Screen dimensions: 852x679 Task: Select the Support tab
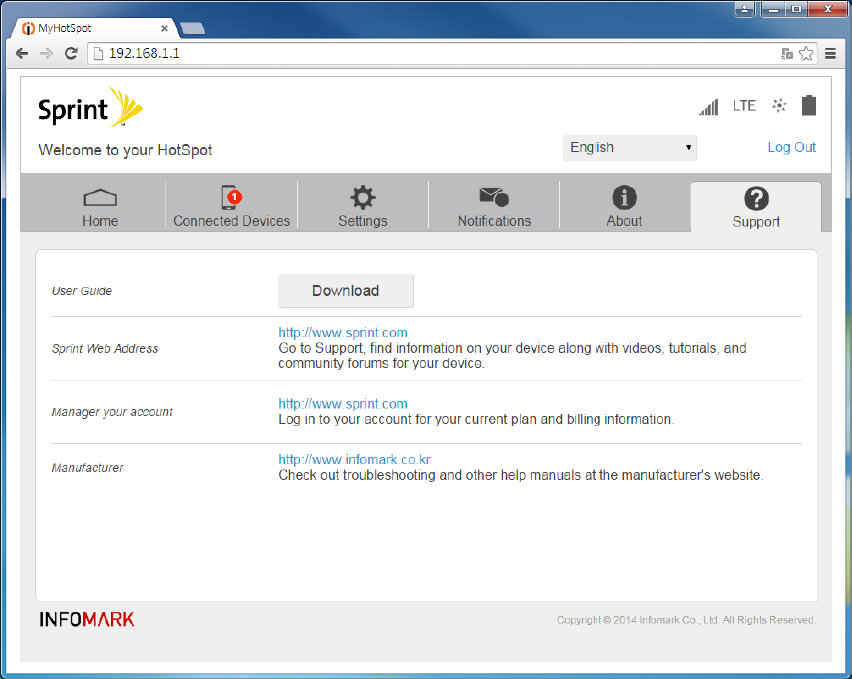click(756, 208)
